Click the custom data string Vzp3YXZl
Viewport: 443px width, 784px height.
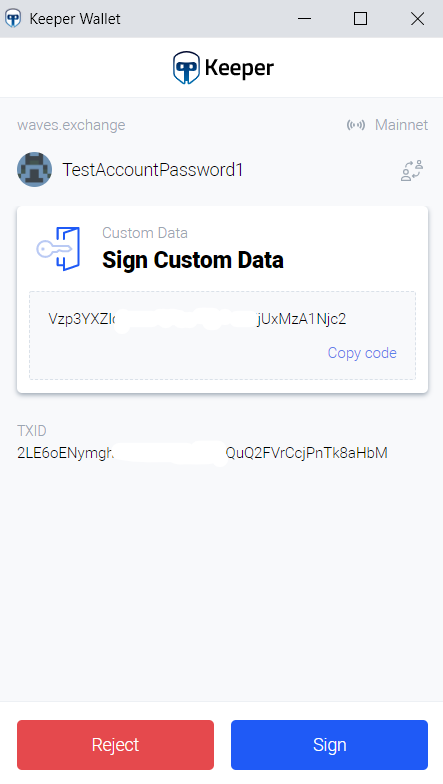click(197, 319)
